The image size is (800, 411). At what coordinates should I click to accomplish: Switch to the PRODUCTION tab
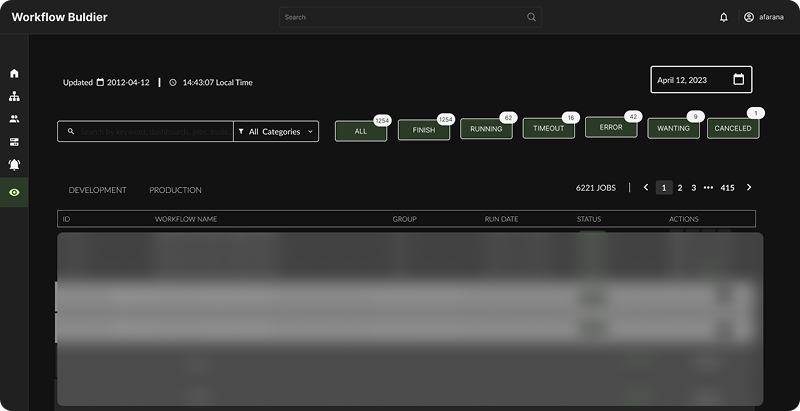176,190
